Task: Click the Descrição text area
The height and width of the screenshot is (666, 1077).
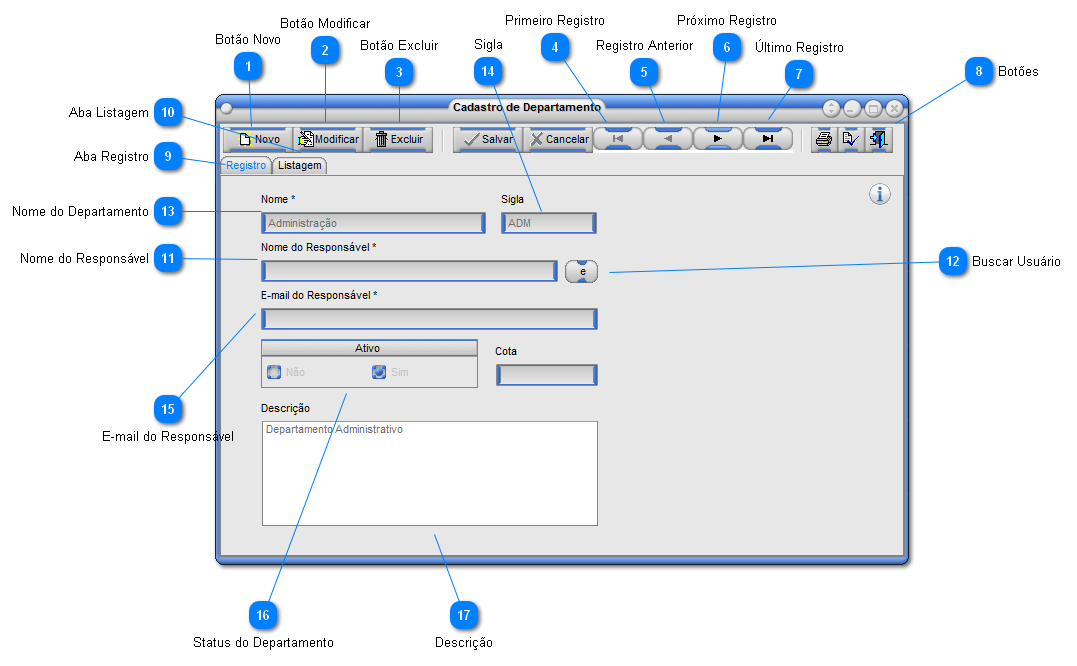Action: (x=430, y=474)
